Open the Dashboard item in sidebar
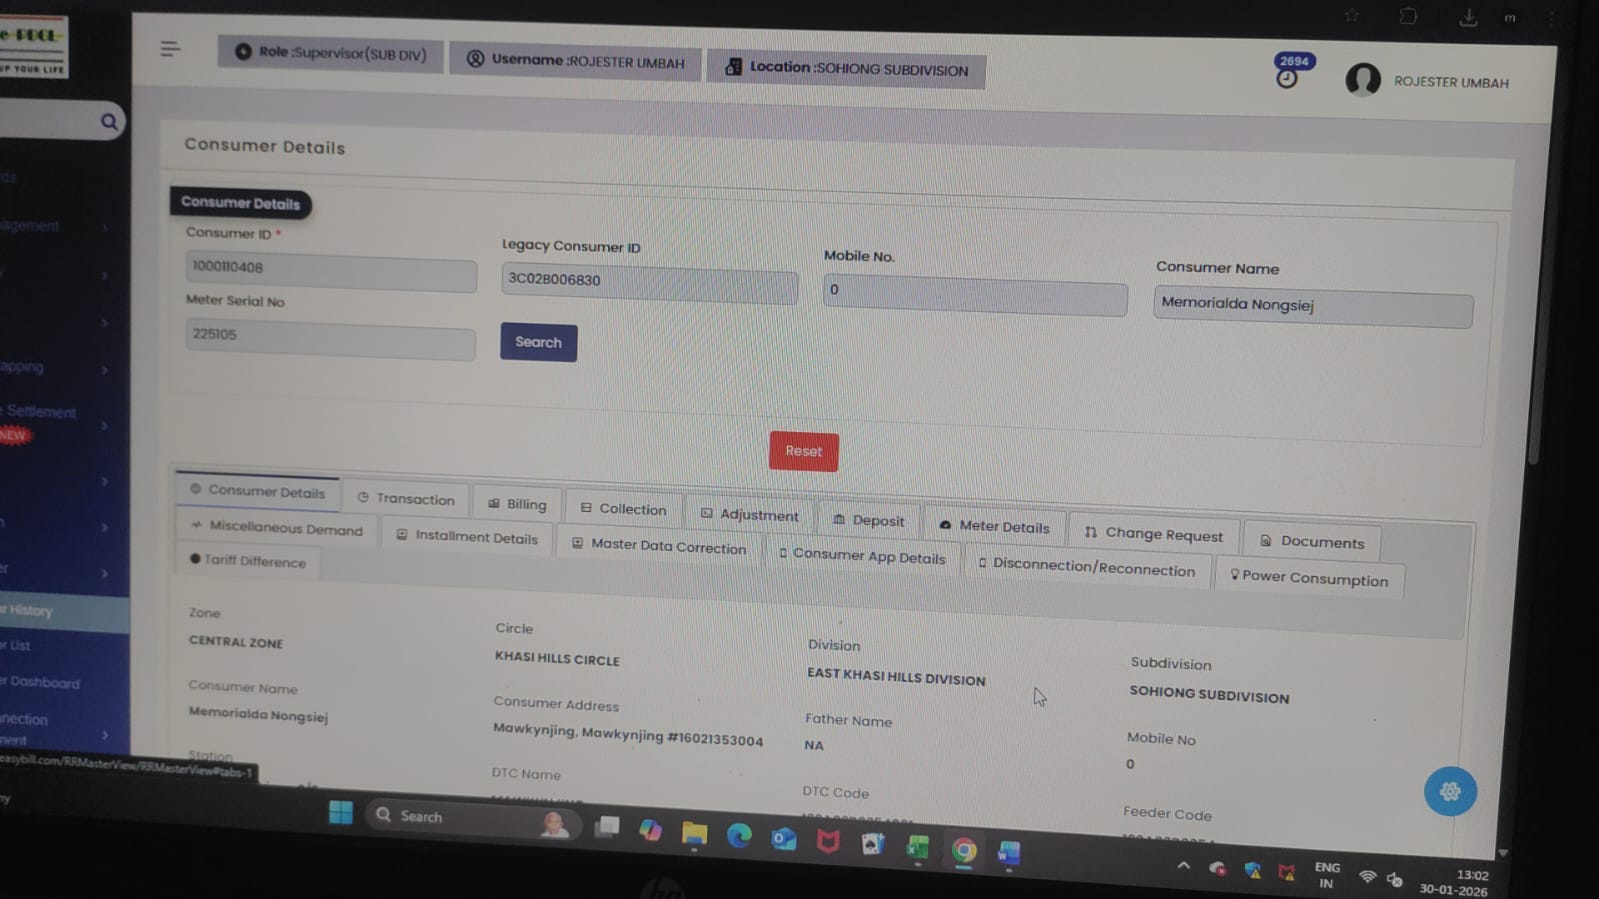This screenshot has height=899, width=1599. (42, 682)
